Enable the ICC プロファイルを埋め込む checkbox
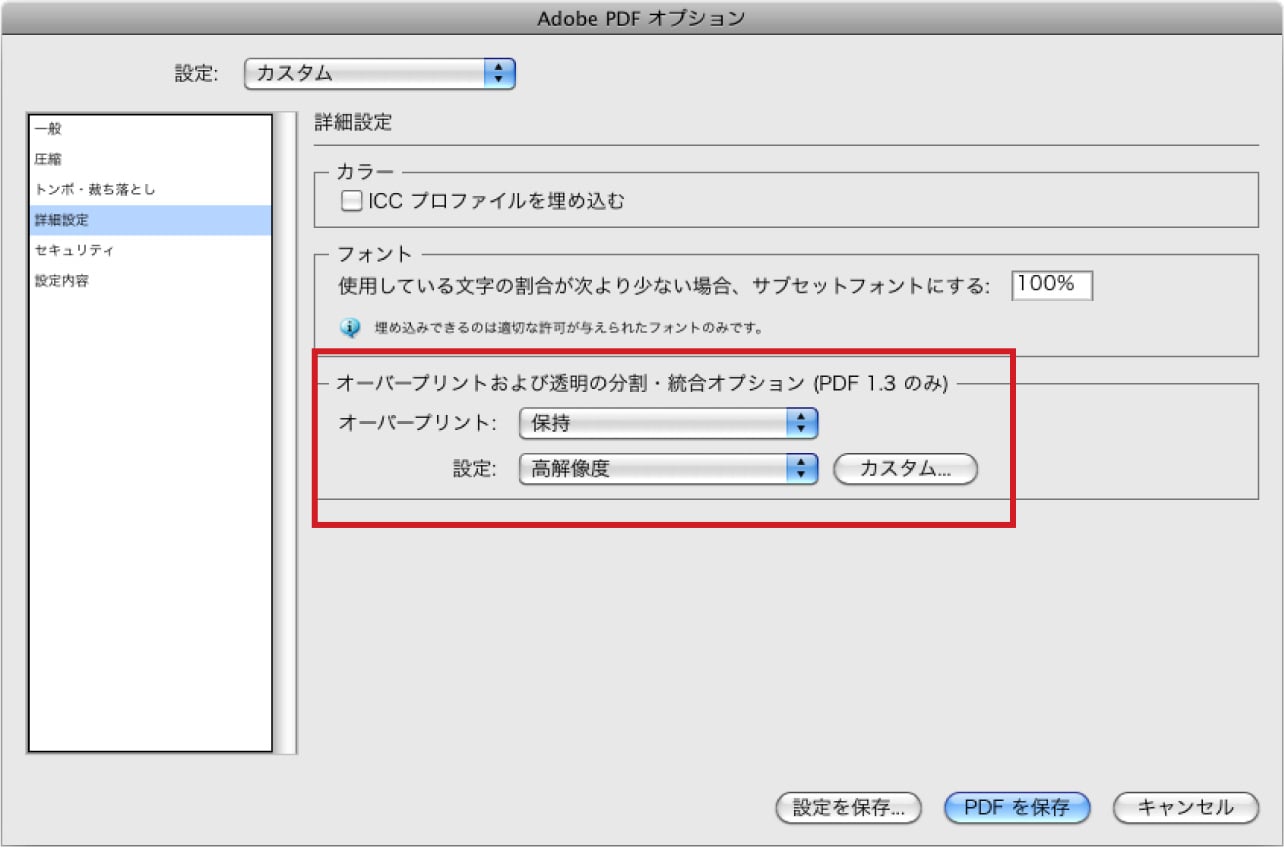The height and width of the screenshot is (848, 1284). 351,200
